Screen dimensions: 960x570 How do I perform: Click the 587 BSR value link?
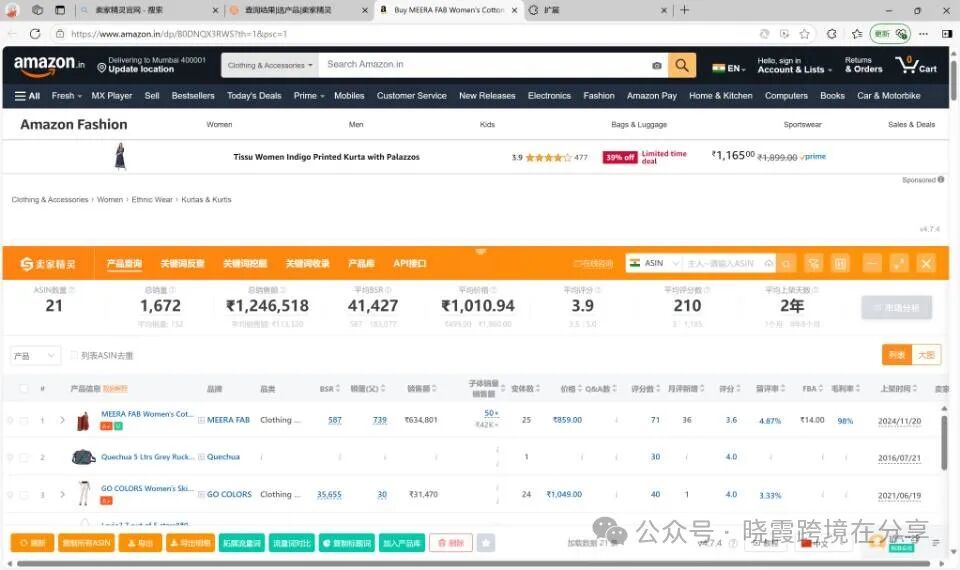point(335,420)
